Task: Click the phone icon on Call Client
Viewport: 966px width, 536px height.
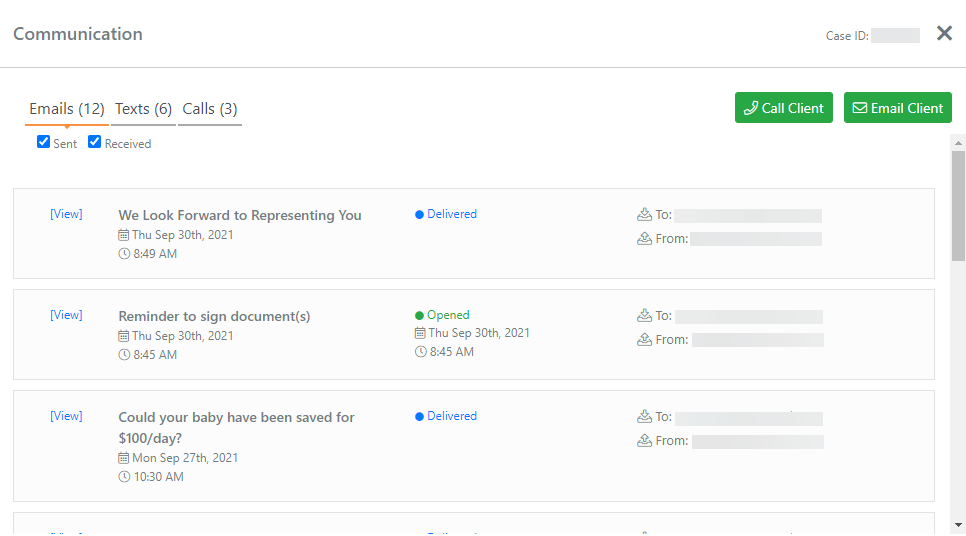Action: [x=751, y=108]
